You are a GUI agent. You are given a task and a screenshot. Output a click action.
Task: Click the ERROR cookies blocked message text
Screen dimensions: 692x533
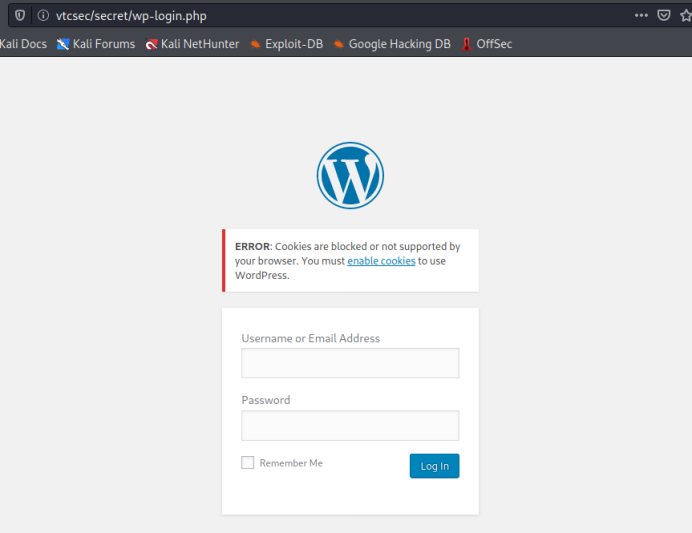point(348,261)
